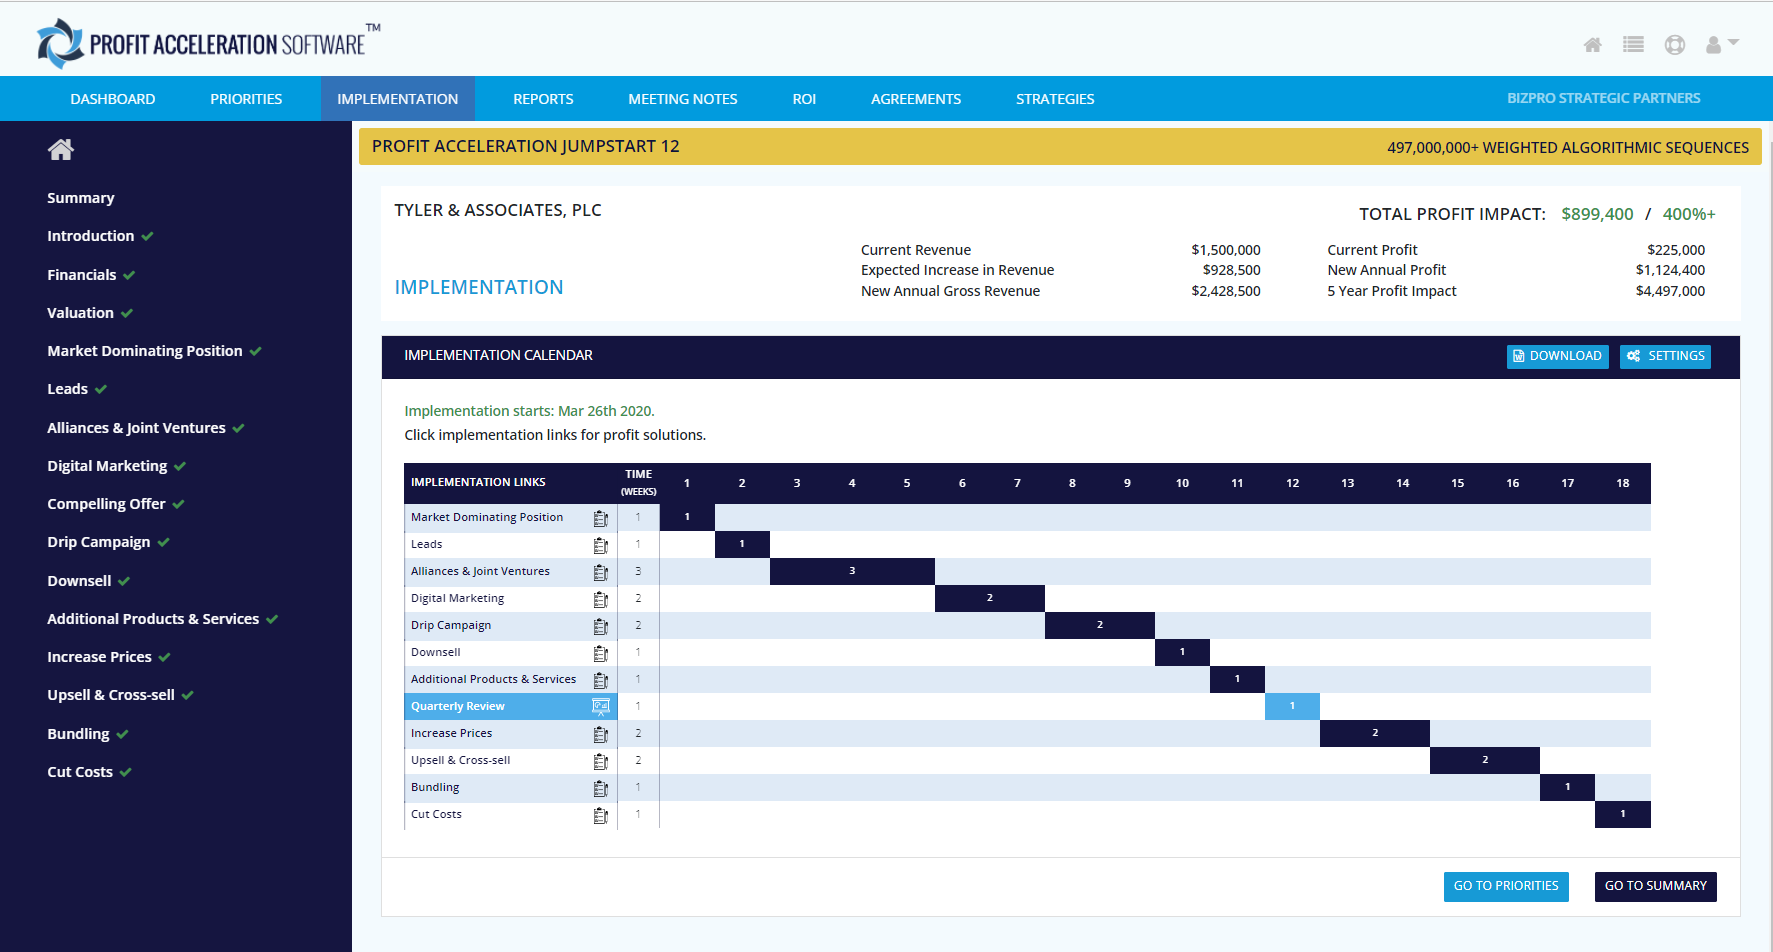Click the home icon in the top-right header
Image resolution: width=1773 pixels, height=952 pixels.
pos(1592,45)
